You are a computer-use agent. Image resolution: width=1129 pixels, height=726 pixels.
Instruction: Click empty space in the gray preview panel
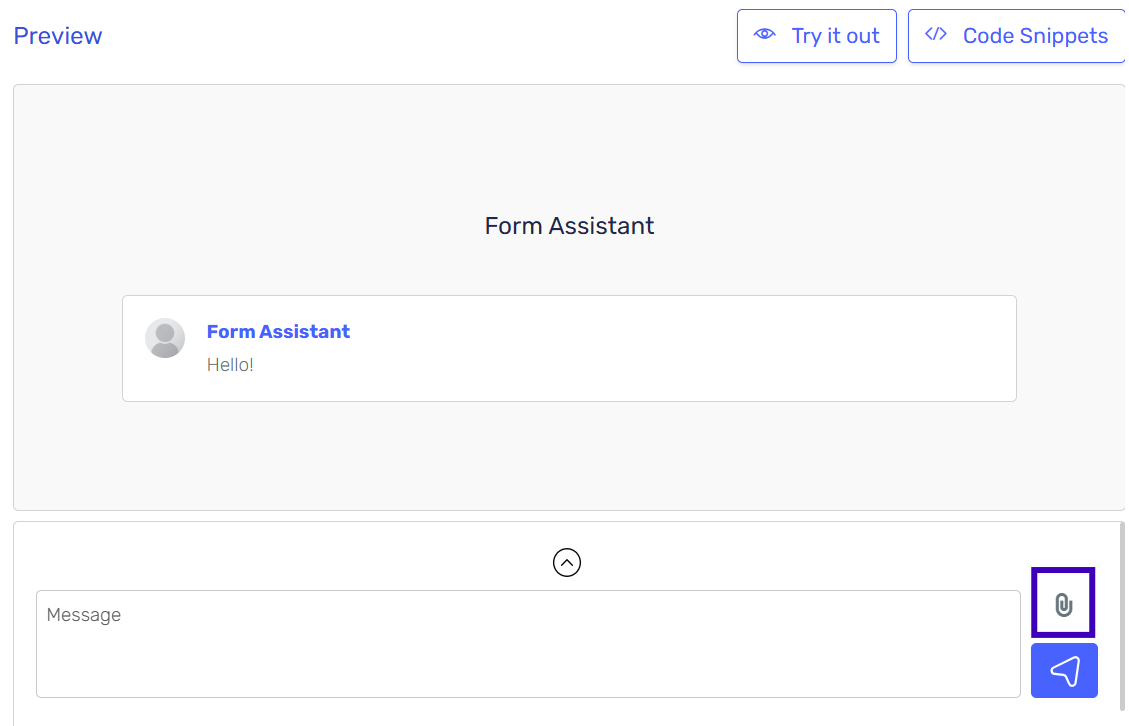tap(569, 144)
